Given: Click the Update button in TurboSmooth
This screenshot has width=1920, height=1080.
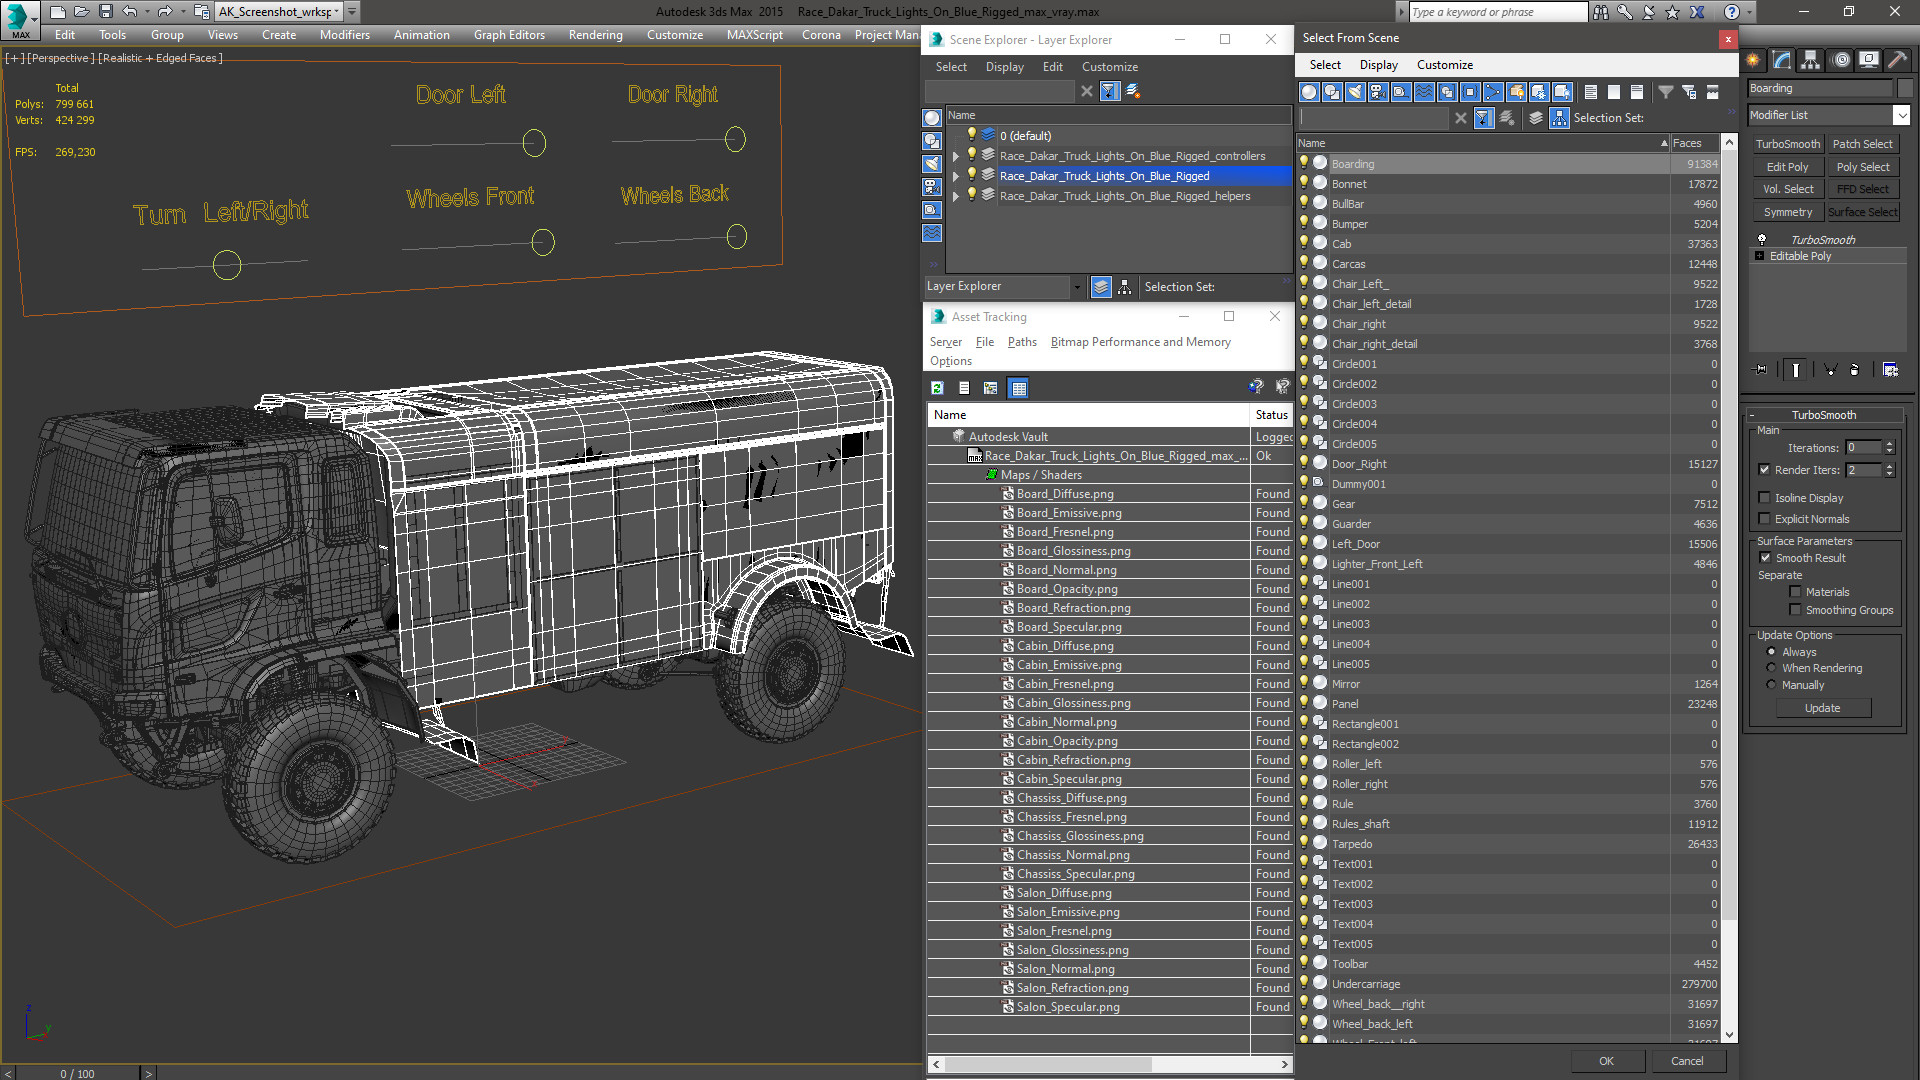Looking at the screenshot, I should [1822, 708].
